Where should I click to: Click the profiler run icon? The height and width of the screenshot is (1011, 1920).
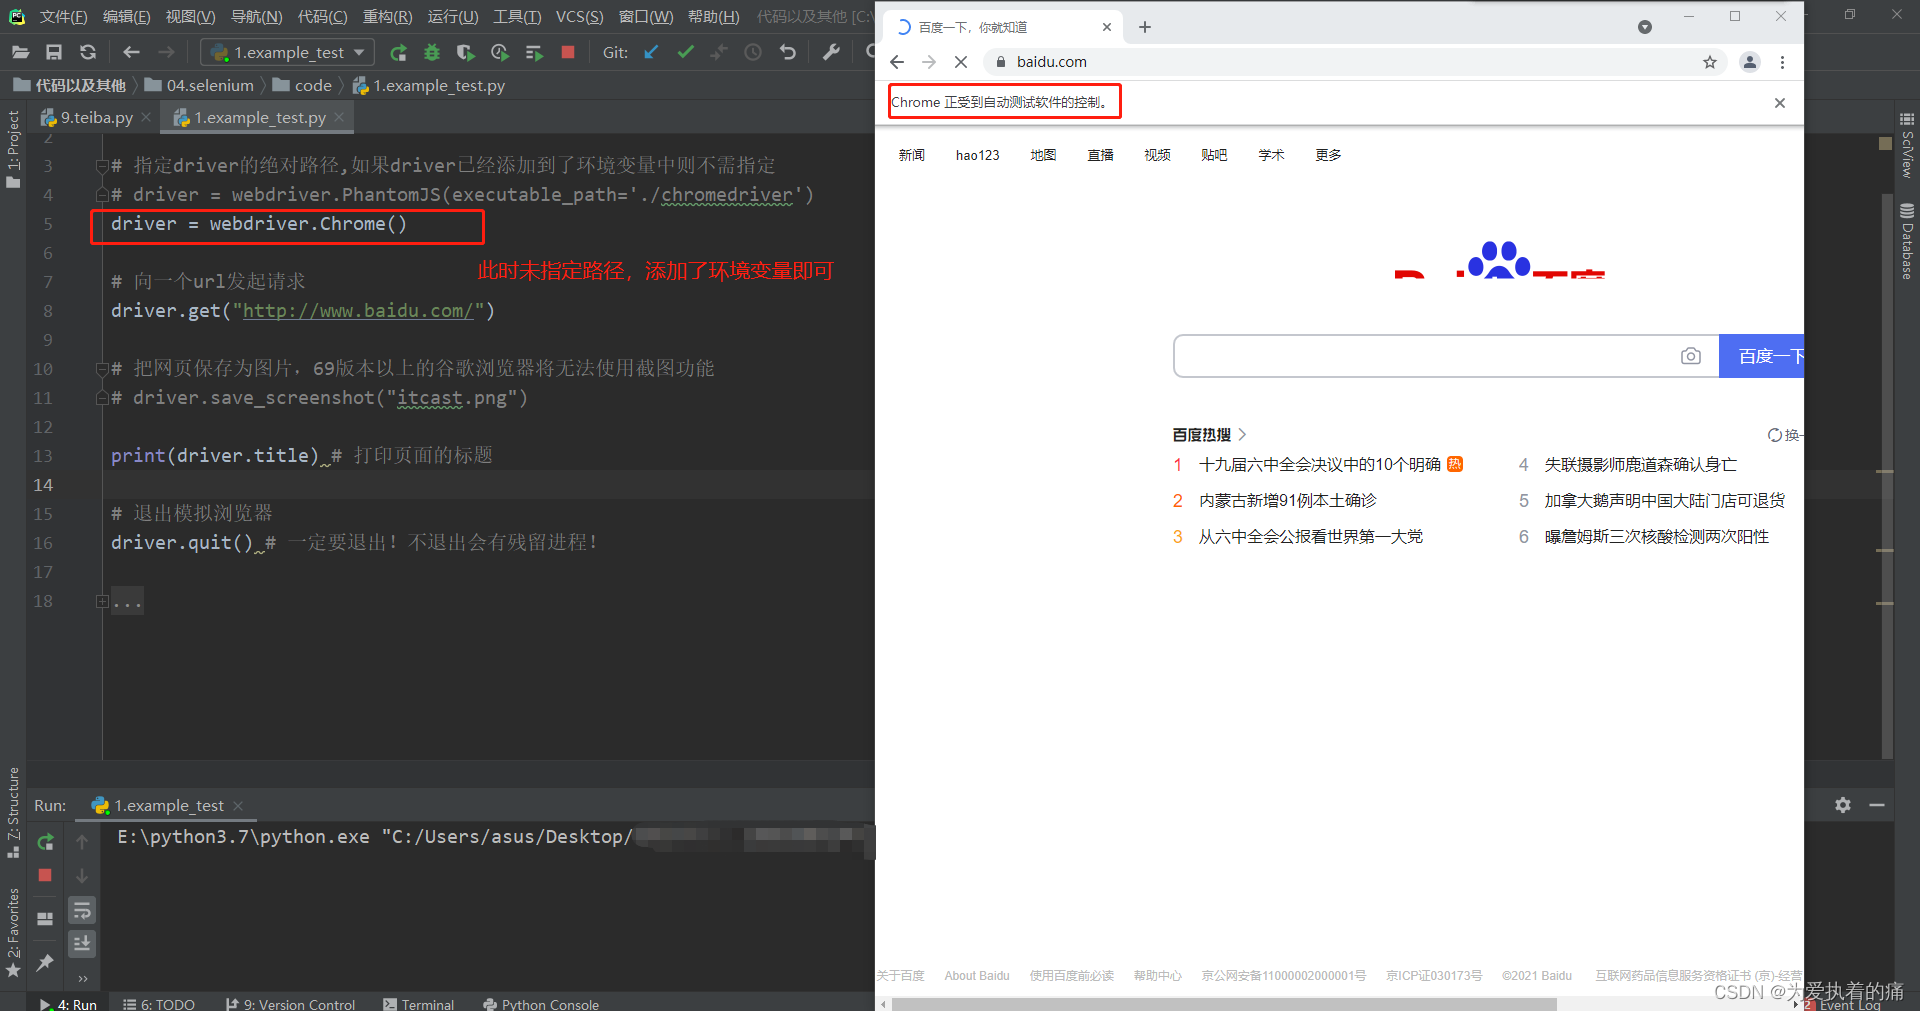(500, 52)
